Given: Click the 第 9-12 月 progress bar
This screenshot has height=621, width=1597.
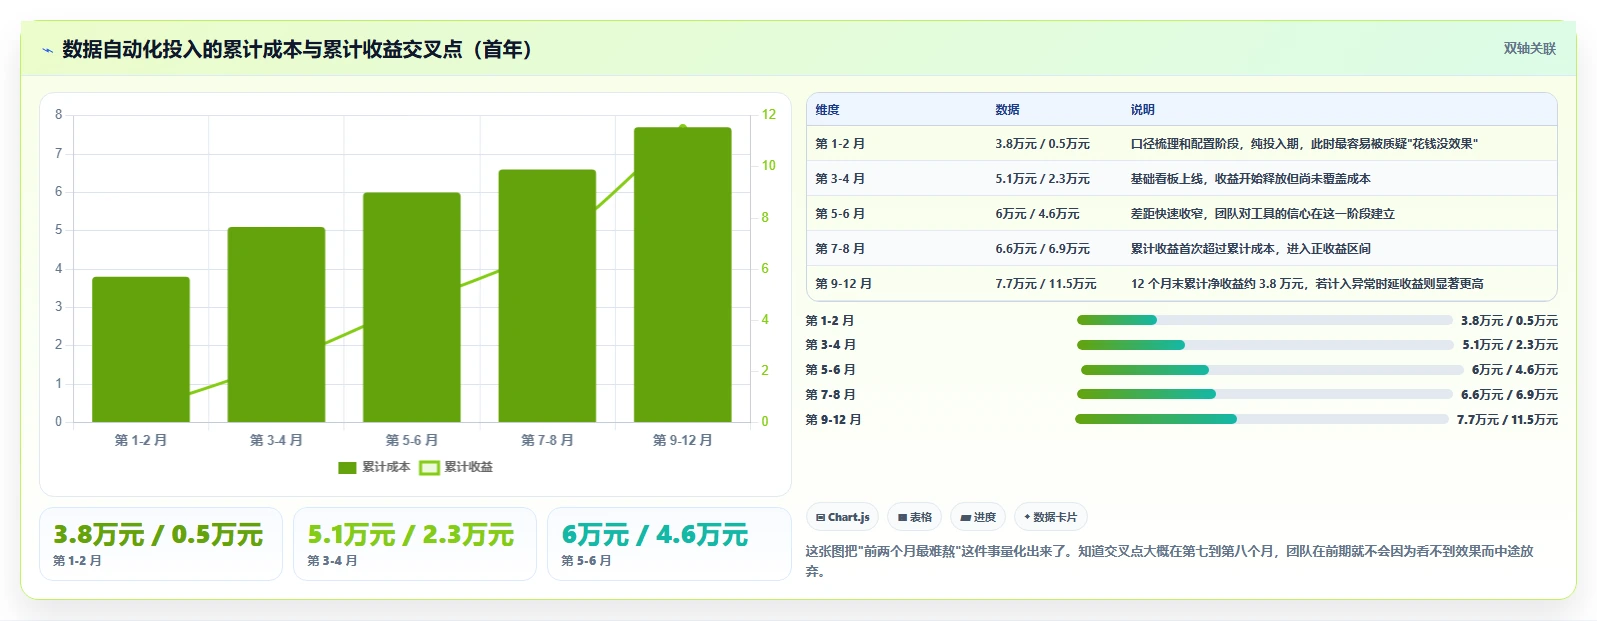Looking at the screenshot, I should pyautogui.click(x=1261, y=419).
